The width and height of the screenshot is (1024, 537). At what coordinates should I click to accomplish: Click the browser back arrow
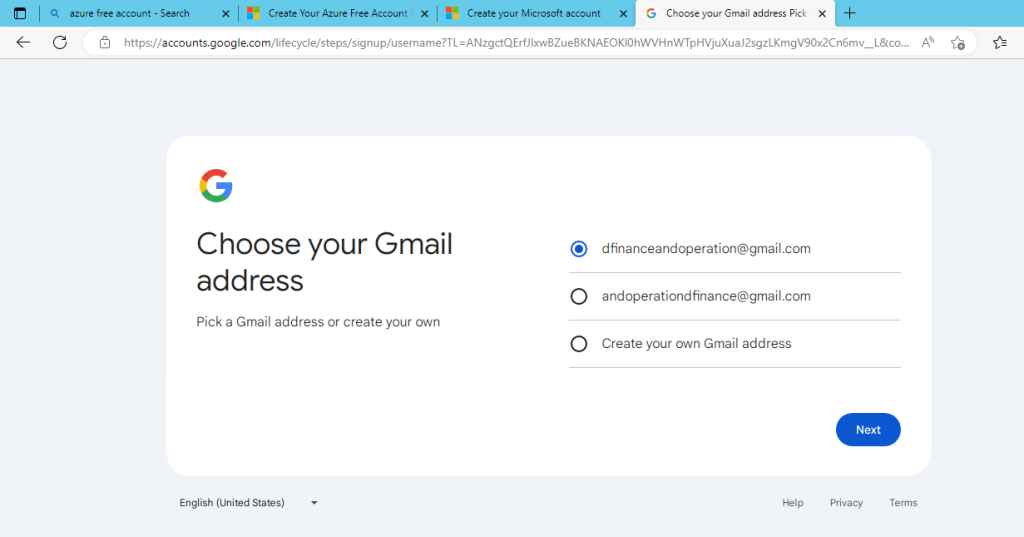pos(23,42)
